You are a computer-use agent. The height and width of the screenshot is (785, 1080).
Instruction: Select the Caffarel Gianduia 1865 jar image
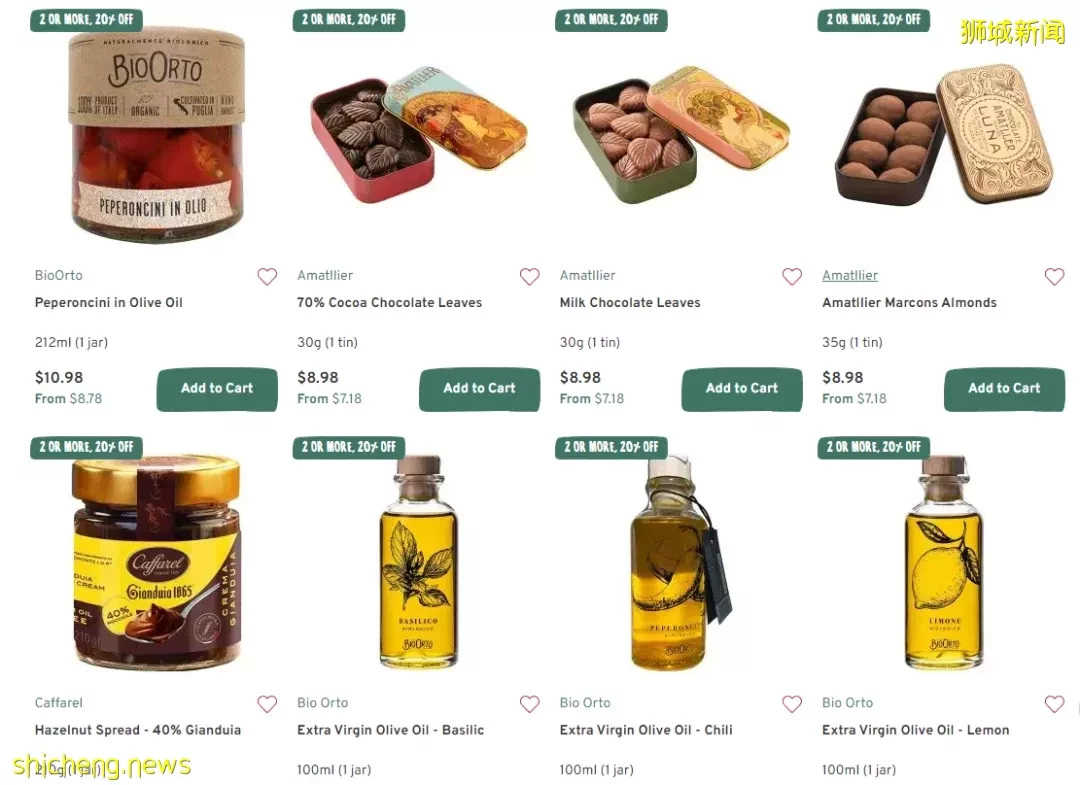(x=157, y=563)
